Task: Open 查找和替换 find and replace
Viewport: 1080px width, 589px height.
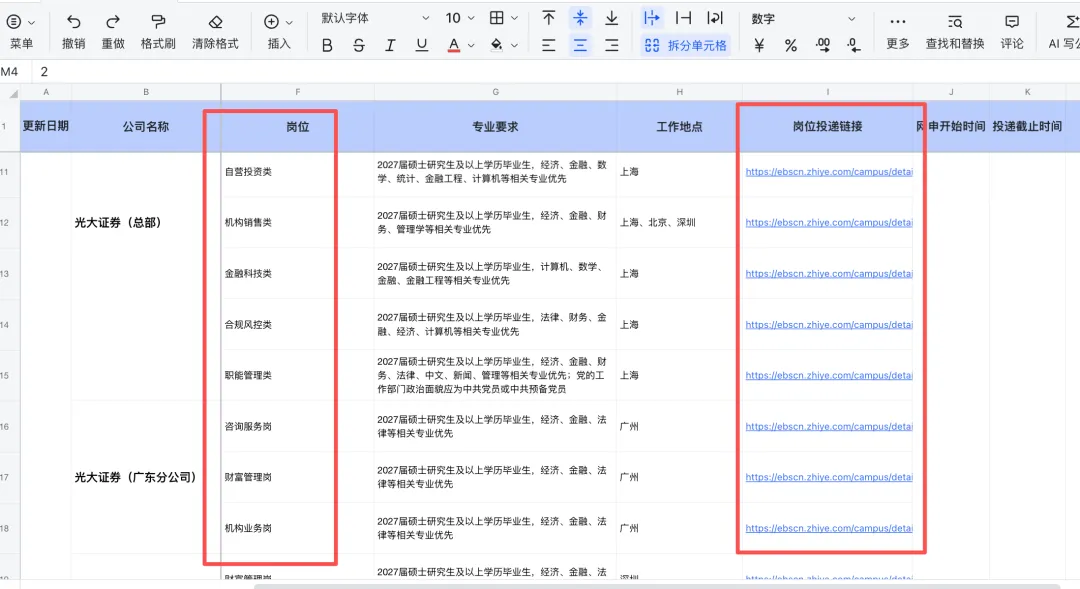Action: pyautogui.click(x=955, y=32)
